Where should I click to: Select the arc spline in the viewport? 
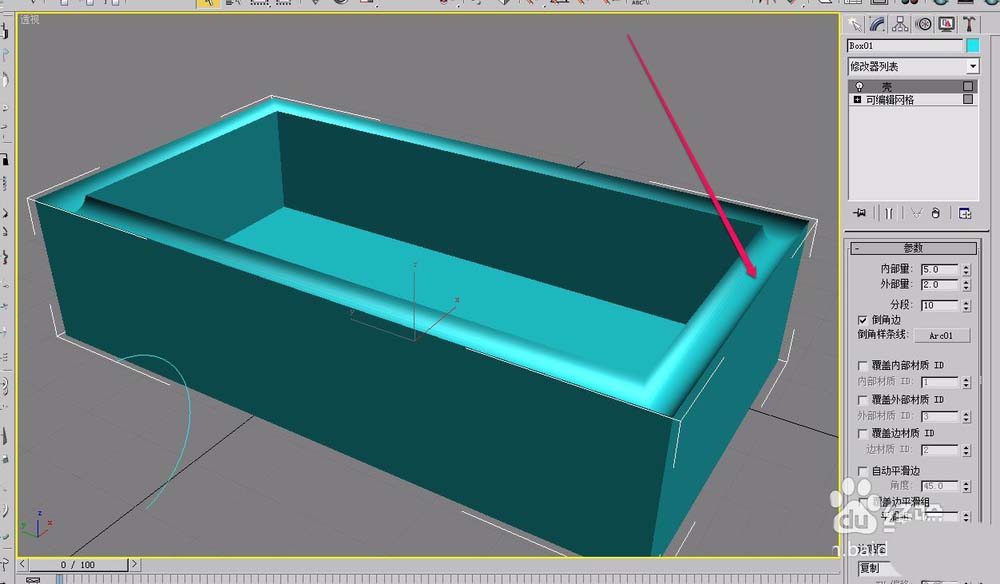tap(189, 408)
